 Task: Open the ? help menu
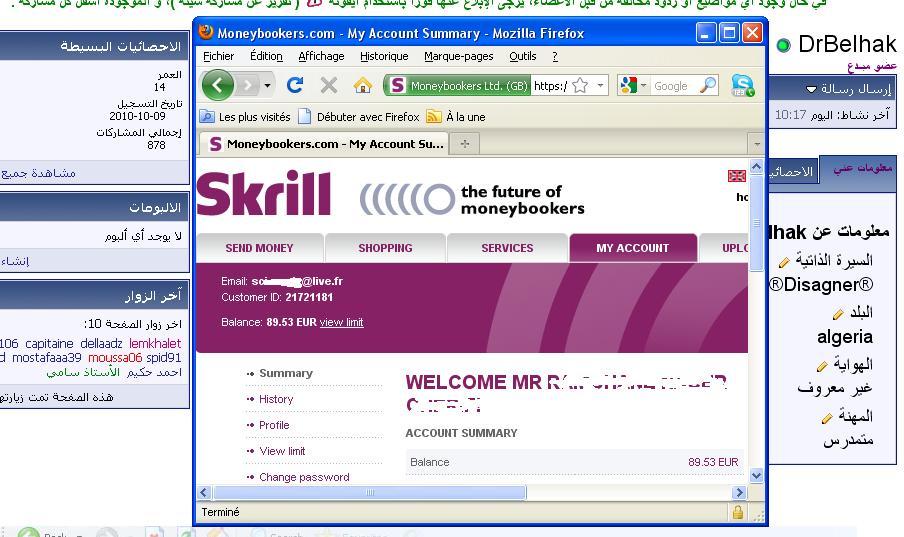click(555, 56)
